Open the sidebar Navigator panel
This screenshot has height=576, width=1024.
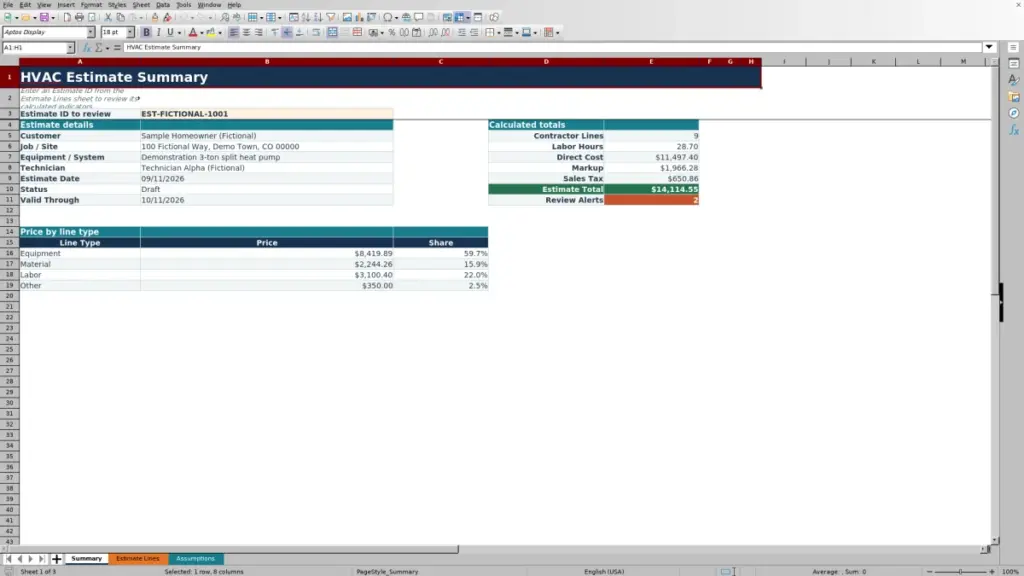(1014, 114)
